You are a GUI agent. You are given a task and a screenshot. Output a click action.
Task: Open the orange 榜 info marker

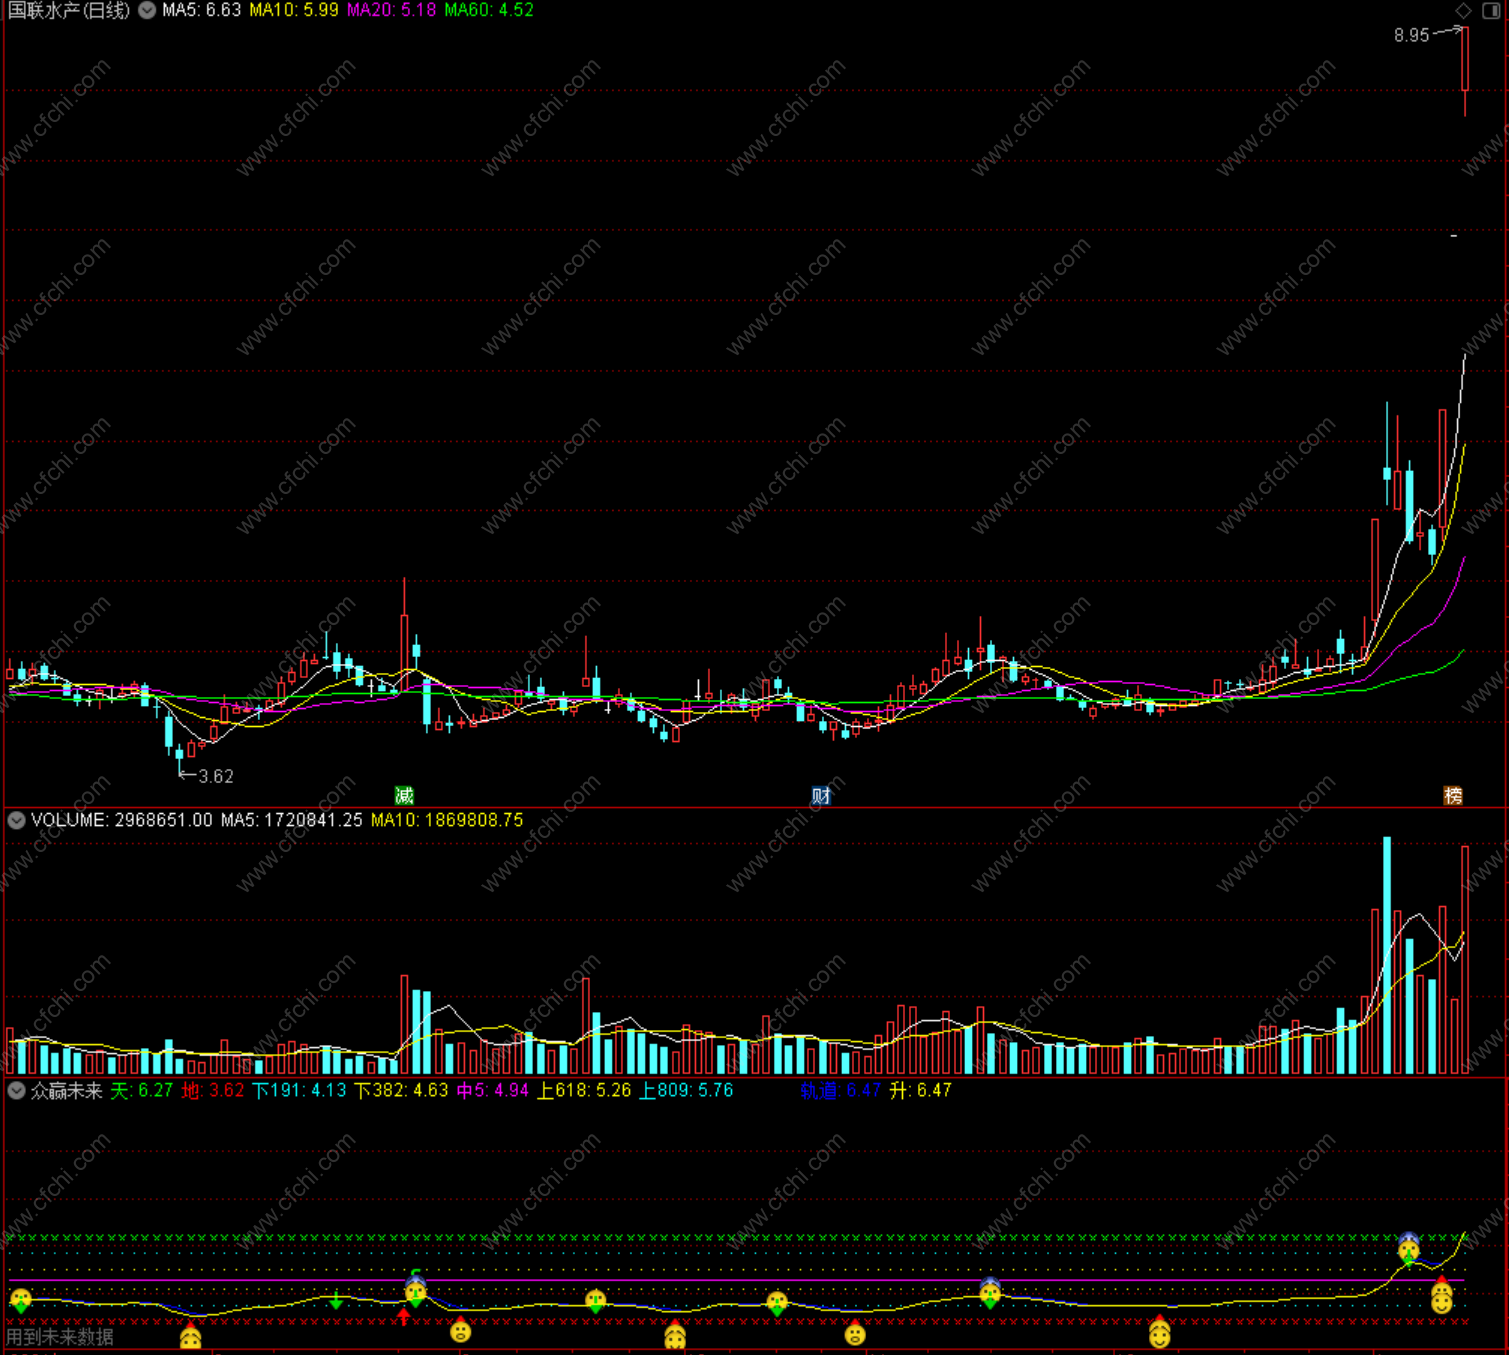(1453, 796)
